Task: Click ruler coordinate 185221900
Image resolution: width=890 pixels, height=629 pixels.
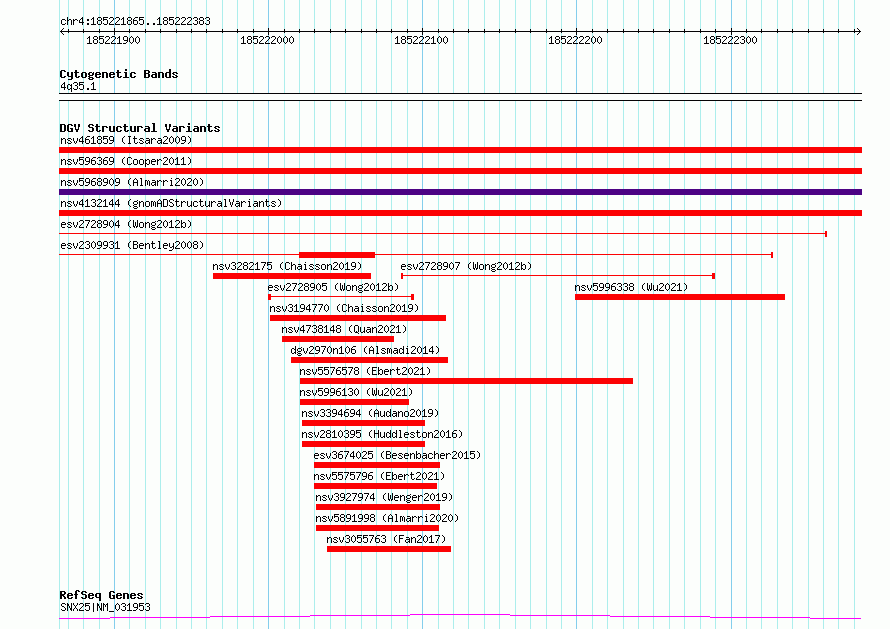Action: click(x=113, y=40)
